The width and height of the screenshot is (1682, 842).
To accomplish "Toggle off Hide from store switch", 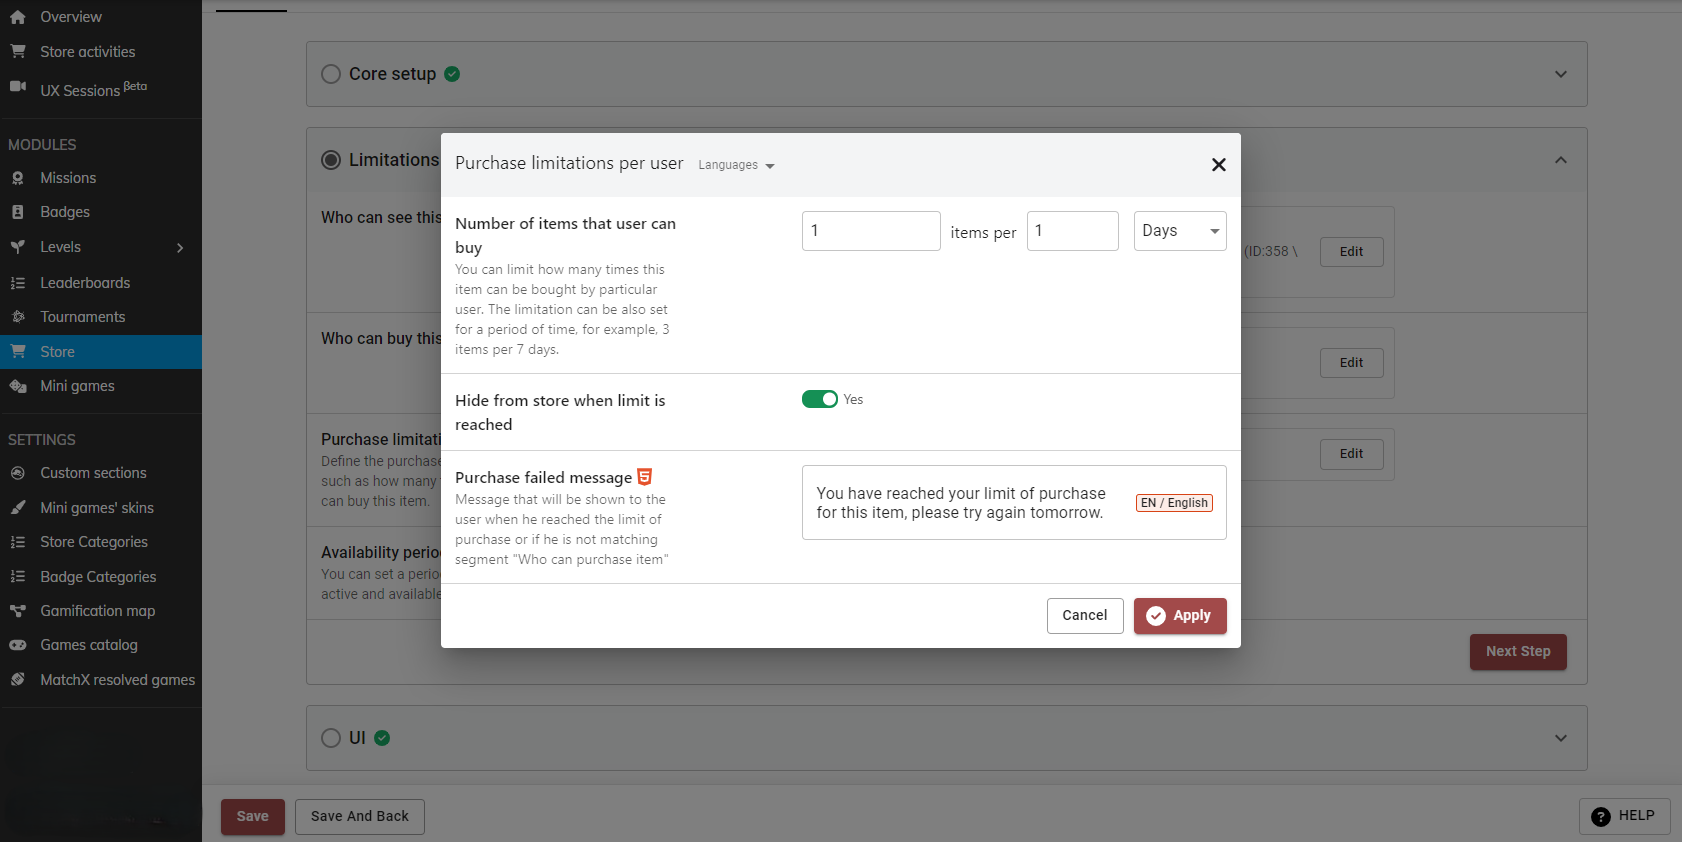I will point(819,399).
